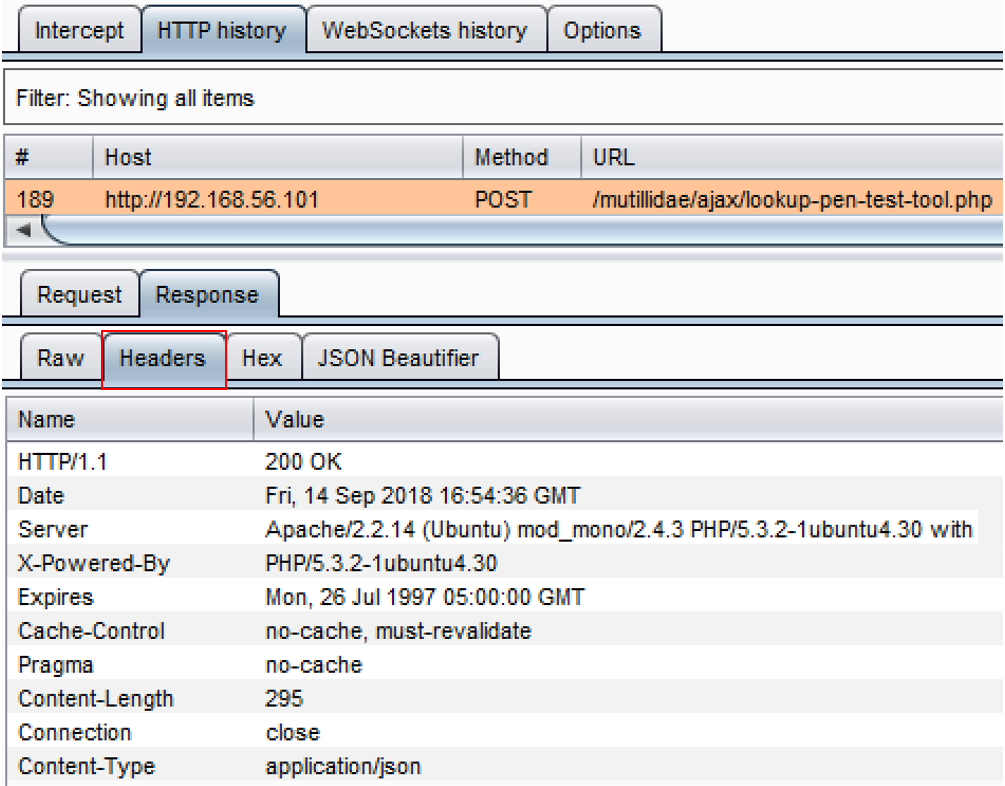Select the Date header name
Screen dimensions: 1005x786
41,496
